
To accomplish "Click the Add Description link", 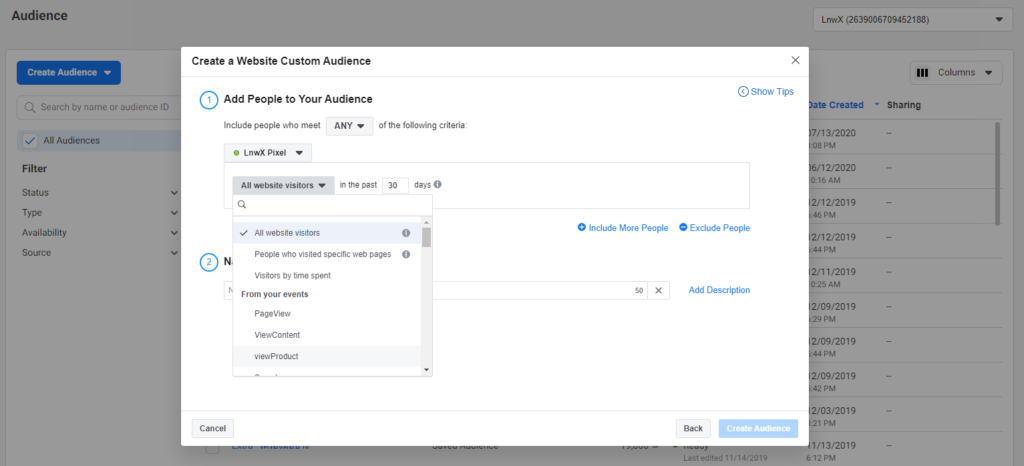I will [719, 290].
